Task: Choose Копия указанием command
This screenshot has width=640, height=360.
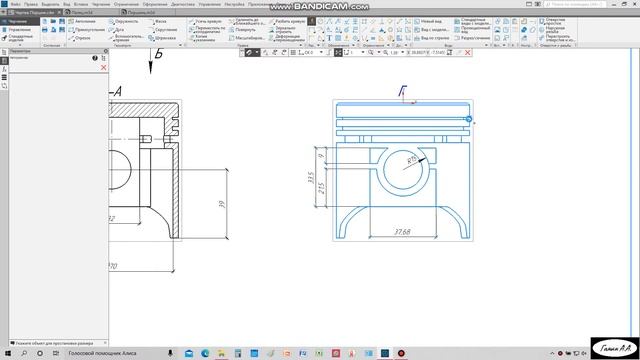Action: (202, 38)
